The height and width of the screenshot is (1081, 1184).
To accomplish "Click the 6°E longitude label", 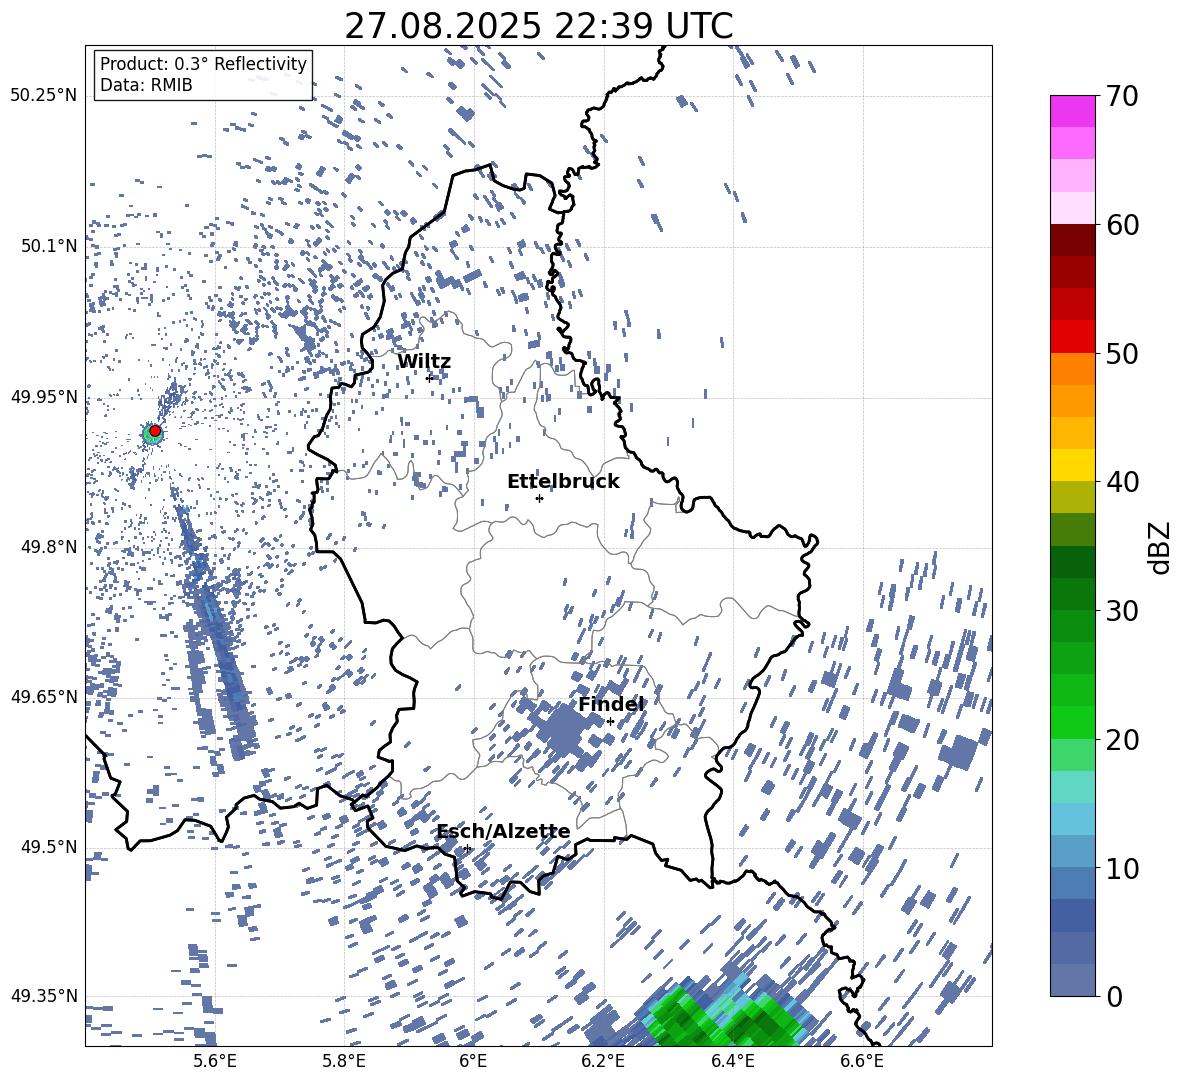I will pyautogui.click(x=473, y=1061).
